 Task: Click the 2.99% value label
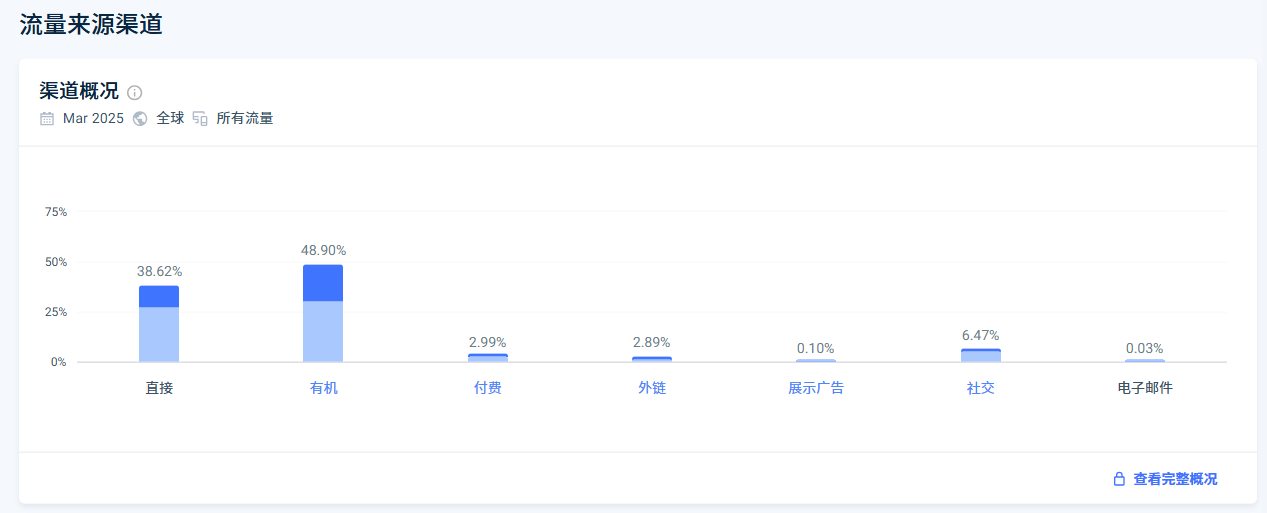point(488,342)
